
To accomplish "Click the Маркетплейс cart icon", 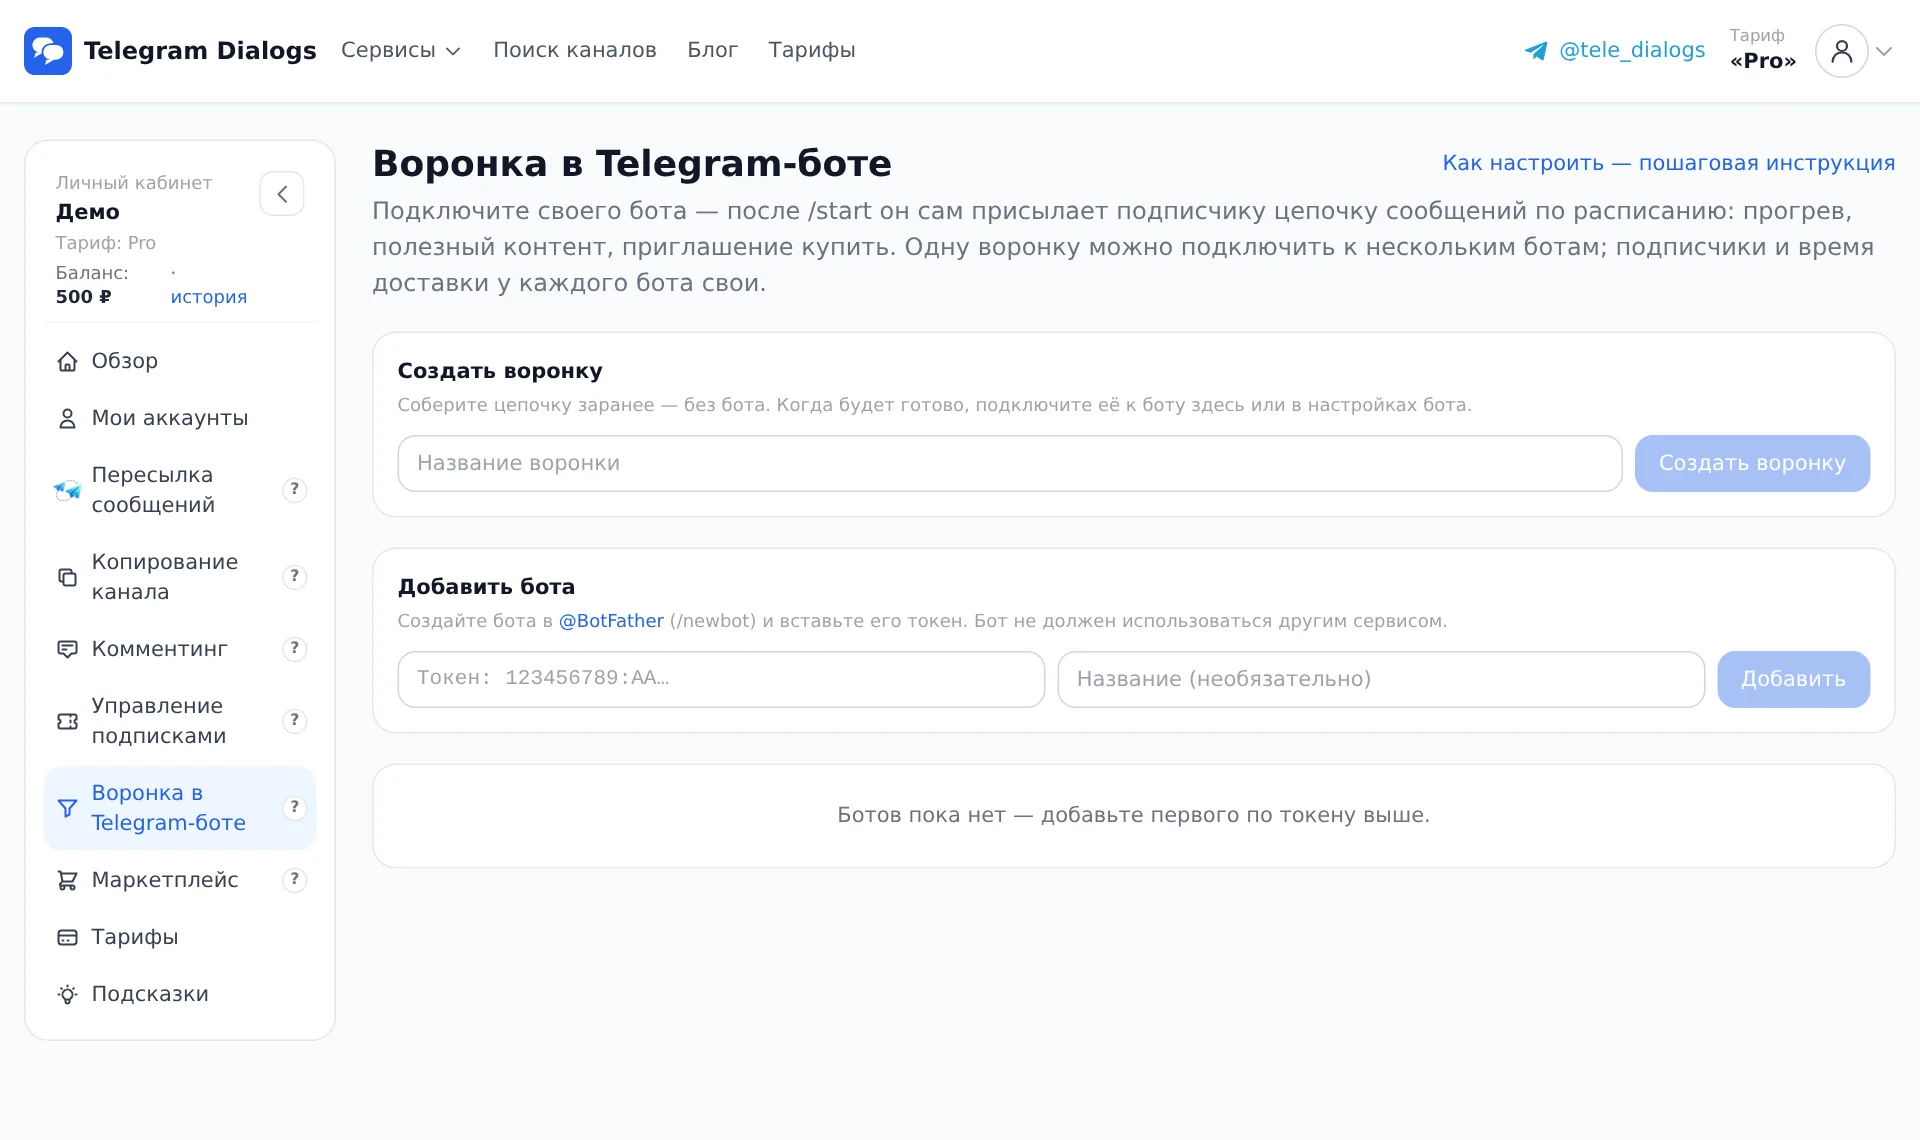I will pos(67,880).
